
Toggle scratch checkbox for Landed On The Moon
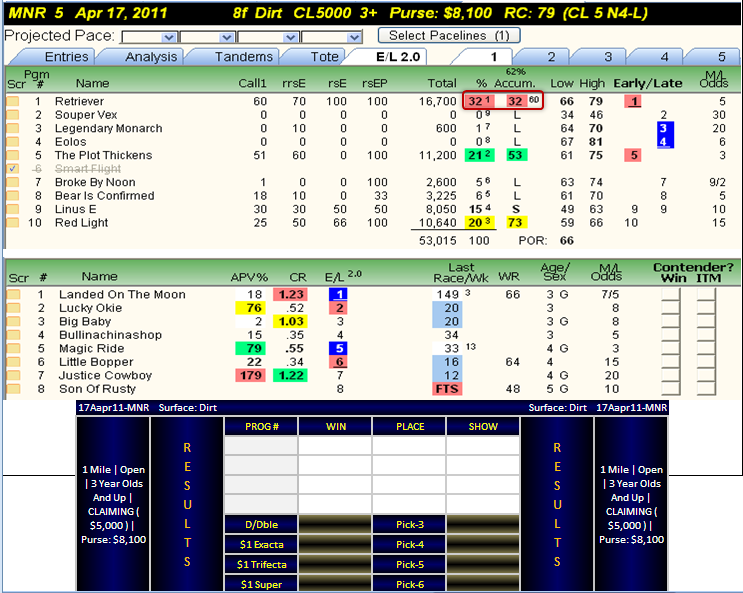pyautogui.click(x=14, y=294)
